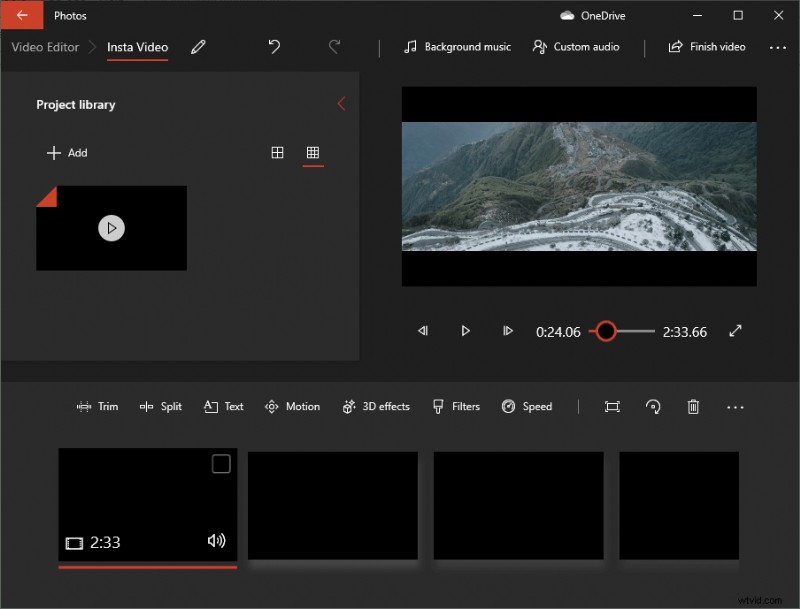Select the Split tool
This screenshot has width=800, height=609.
[161, 406]
